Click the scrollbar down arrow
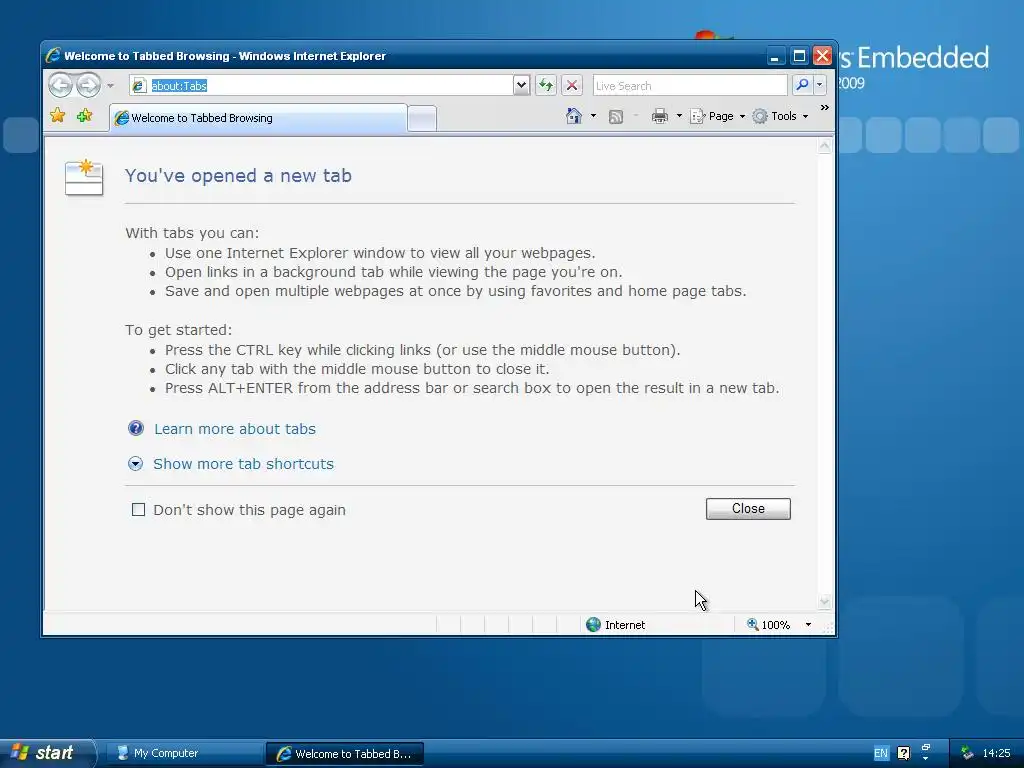The width and height of the screenshot is (1024, 768). click(825, 601)
